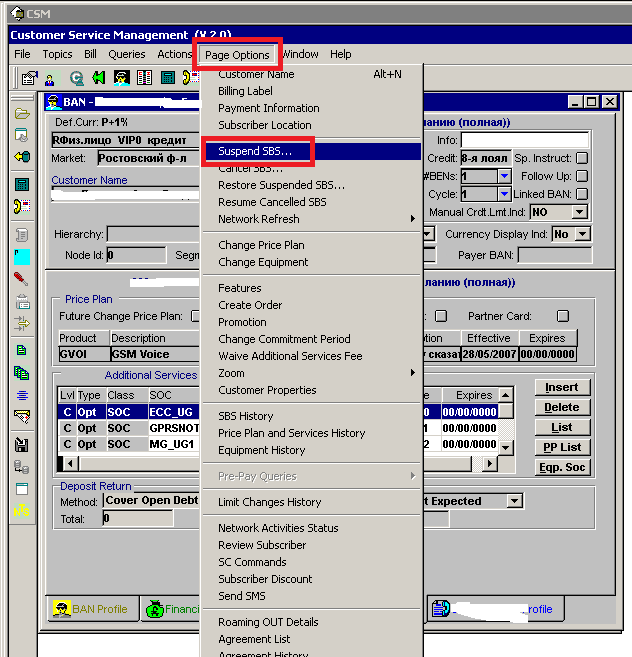632x657 pixels.
Task: Click the yellow arrow database icon in sidebar
Action: (x=22, y=157)
